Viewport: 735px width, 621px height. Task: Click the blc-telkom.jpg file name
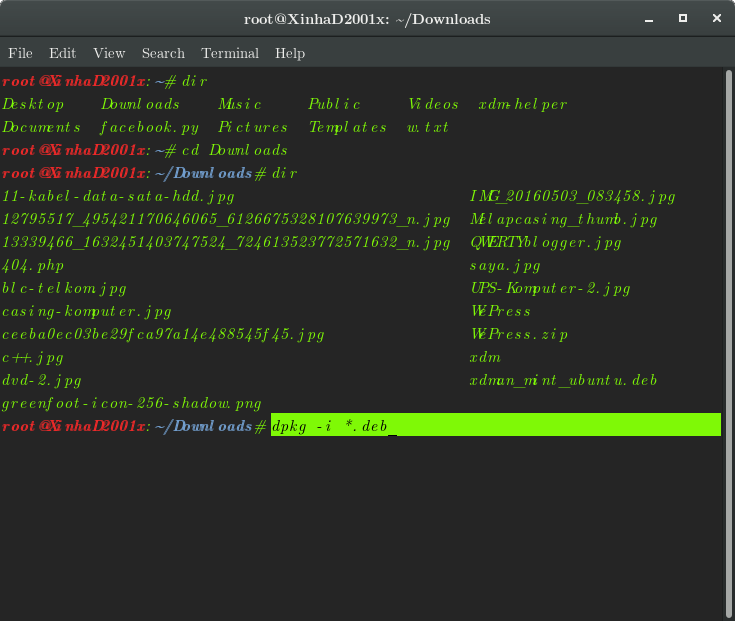click(64, 288)
